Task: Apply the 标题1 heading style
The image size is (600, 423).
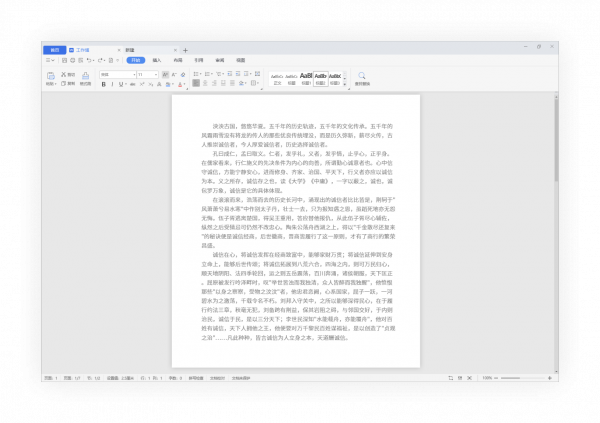Action: click(x=306, y=79)
